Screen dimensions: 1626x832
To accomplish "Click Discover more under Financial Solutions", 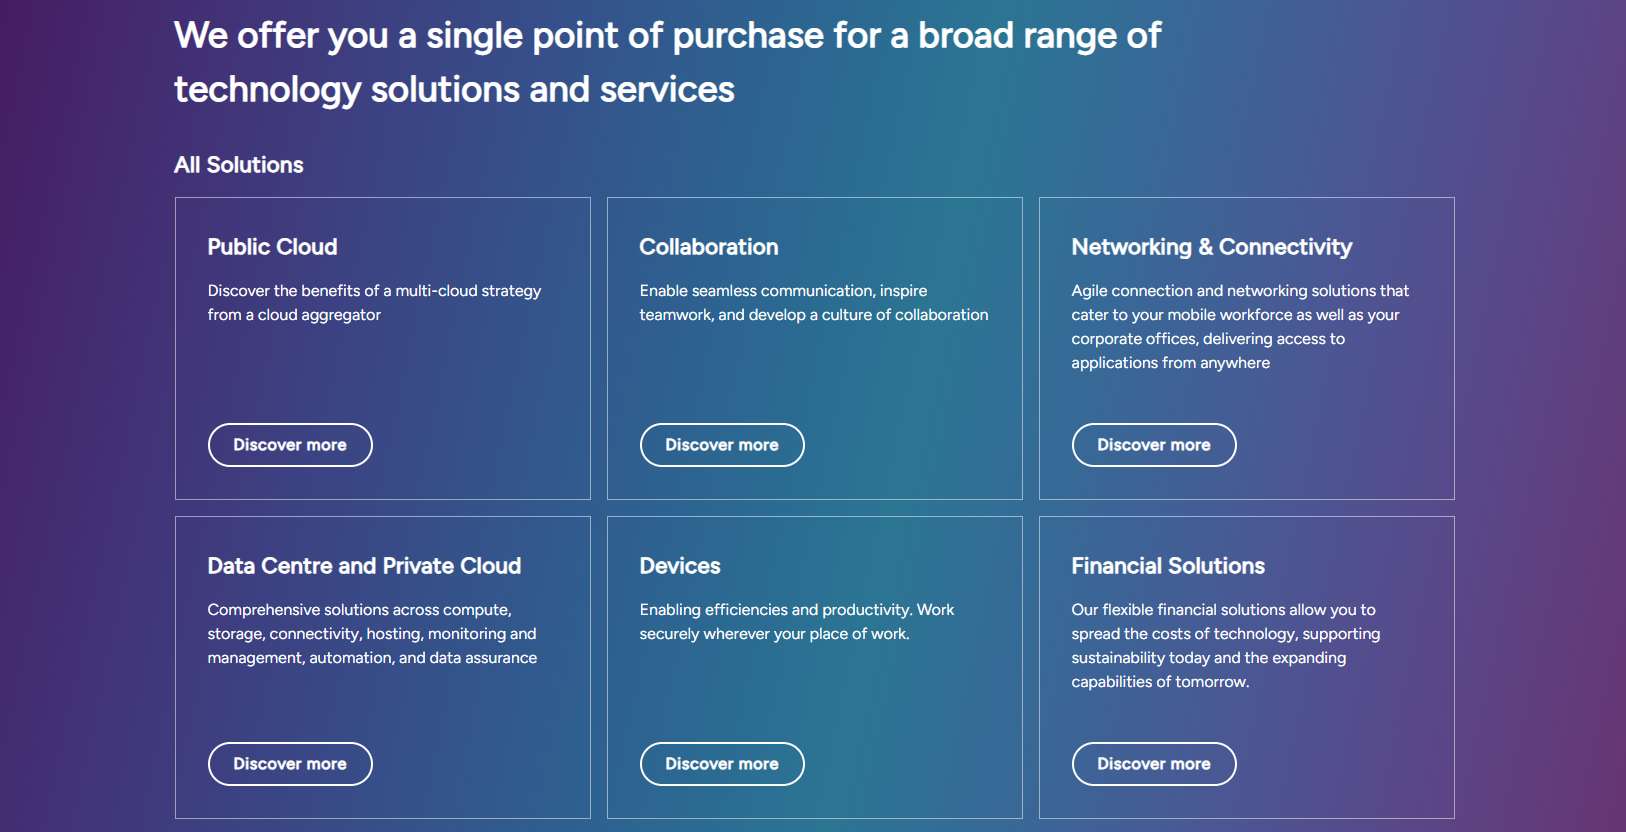I will [x=1154, y=764].
